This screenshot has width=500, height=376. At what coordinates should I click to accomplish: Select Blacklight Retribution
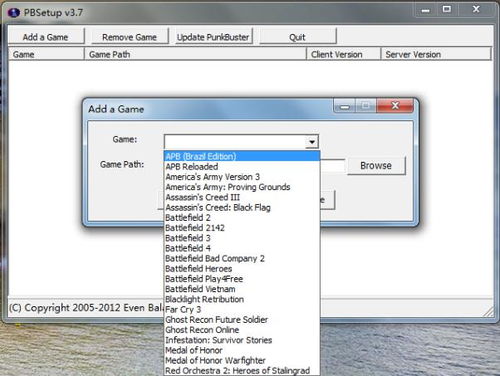coord(242,299)
